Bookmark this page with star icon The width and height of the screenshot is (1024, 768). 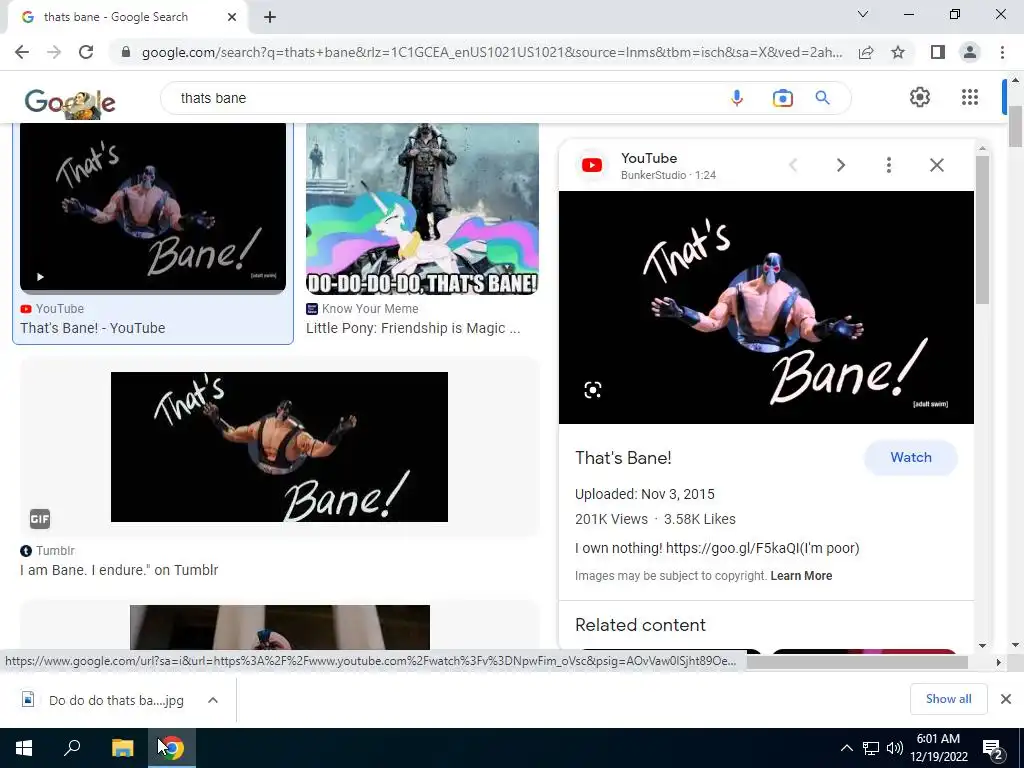[898, 52]
